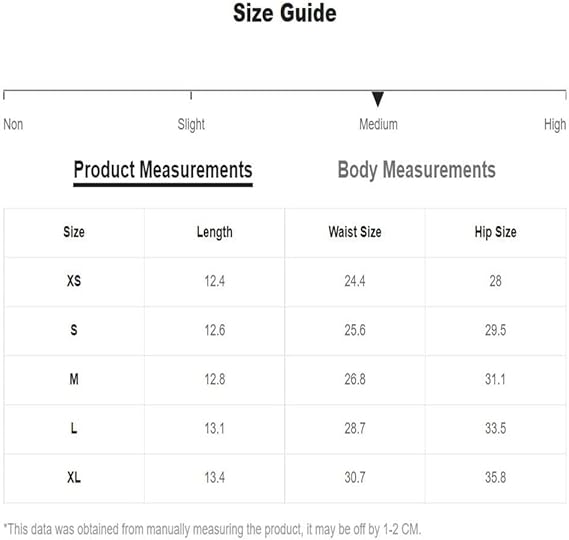The height and width of the screenshot is (540, 569).
Task: Select the XL size row label
Action: click(74, 477)
